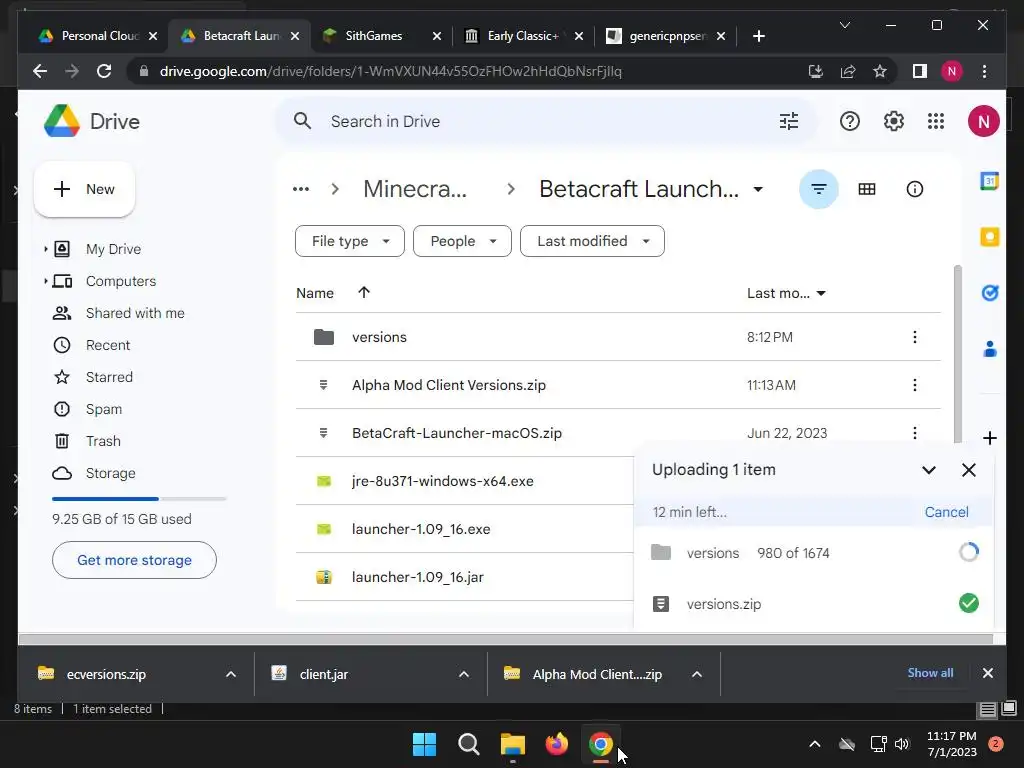Open Spam section

coord(104,409)
